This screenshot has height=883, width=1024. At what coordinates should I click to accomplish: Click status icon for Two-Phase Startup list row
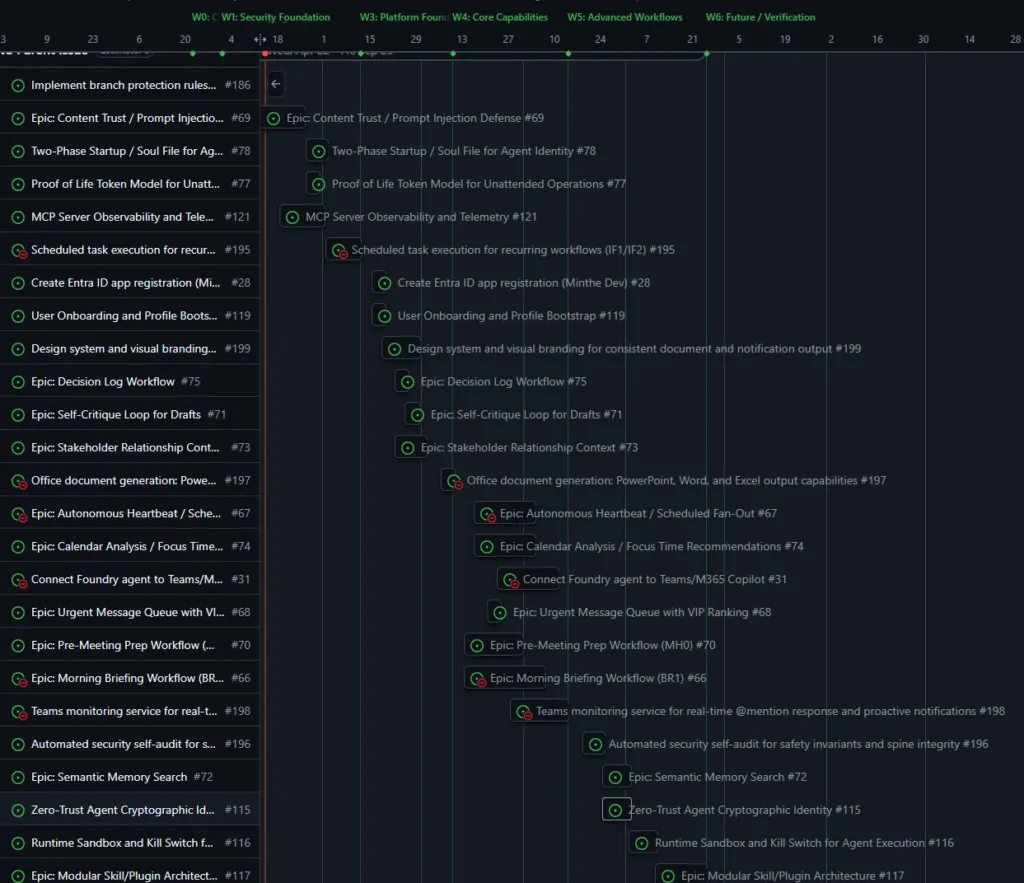18,152
